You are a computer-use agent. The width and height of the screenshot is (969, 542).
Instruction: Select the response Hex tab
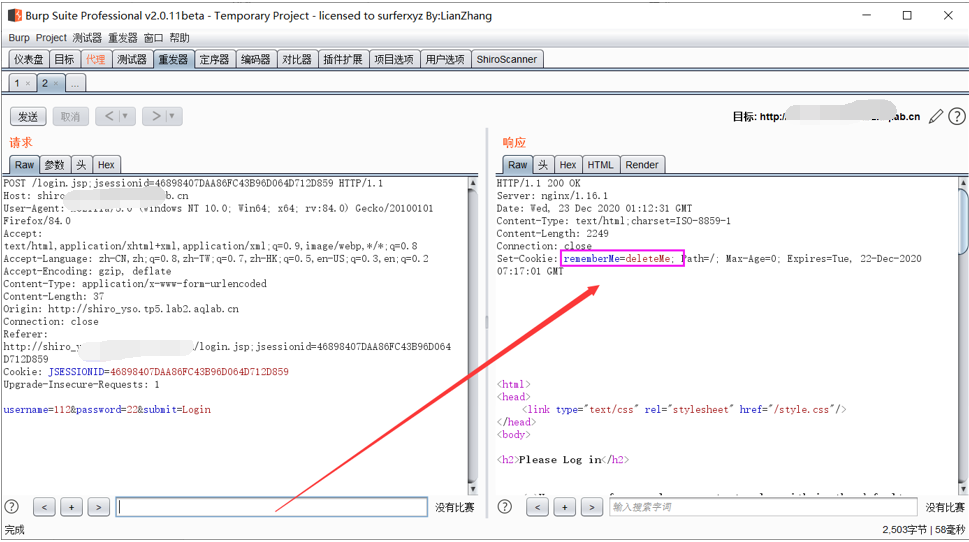click(568, 165)
